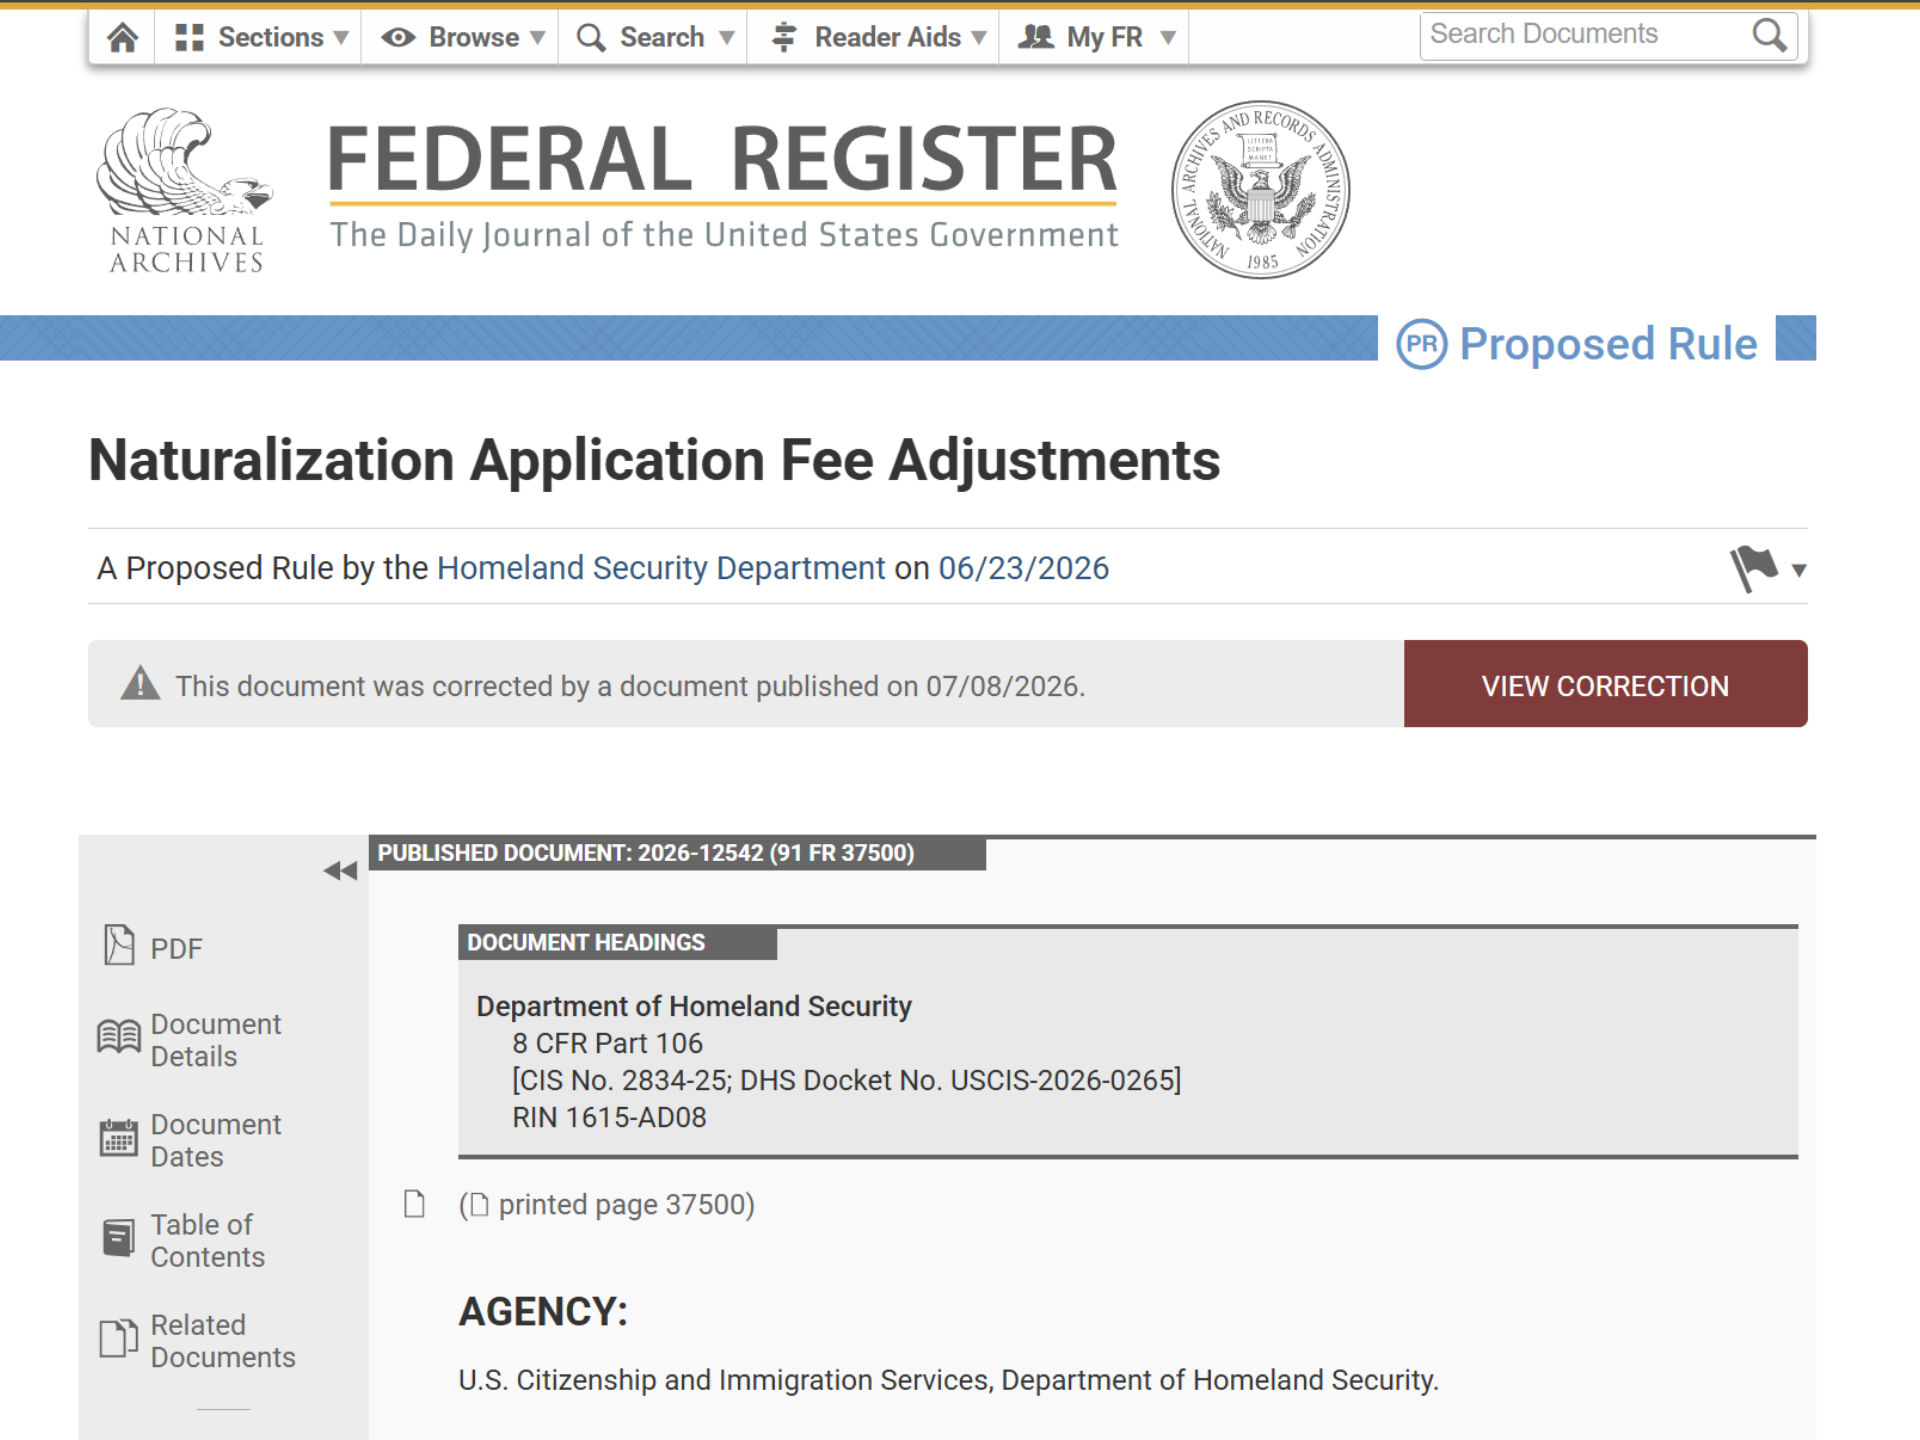Click the AGENCY: heading

(x=543, y=1311)
